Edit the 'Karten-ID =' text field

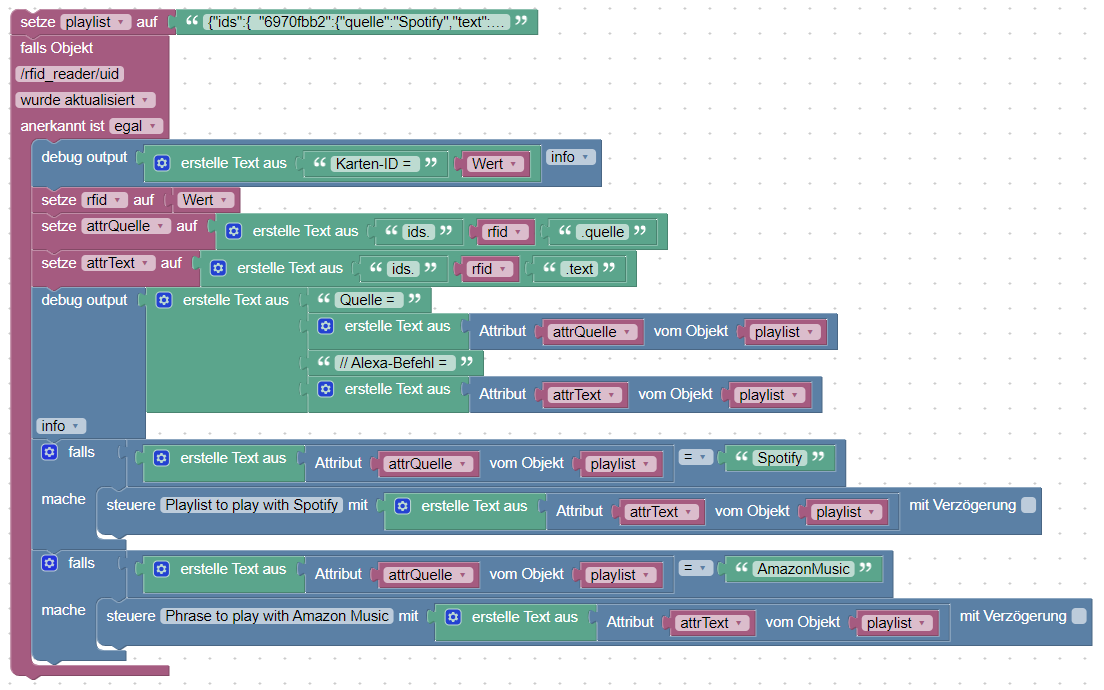pyautogui.click(x=375, y=163)
